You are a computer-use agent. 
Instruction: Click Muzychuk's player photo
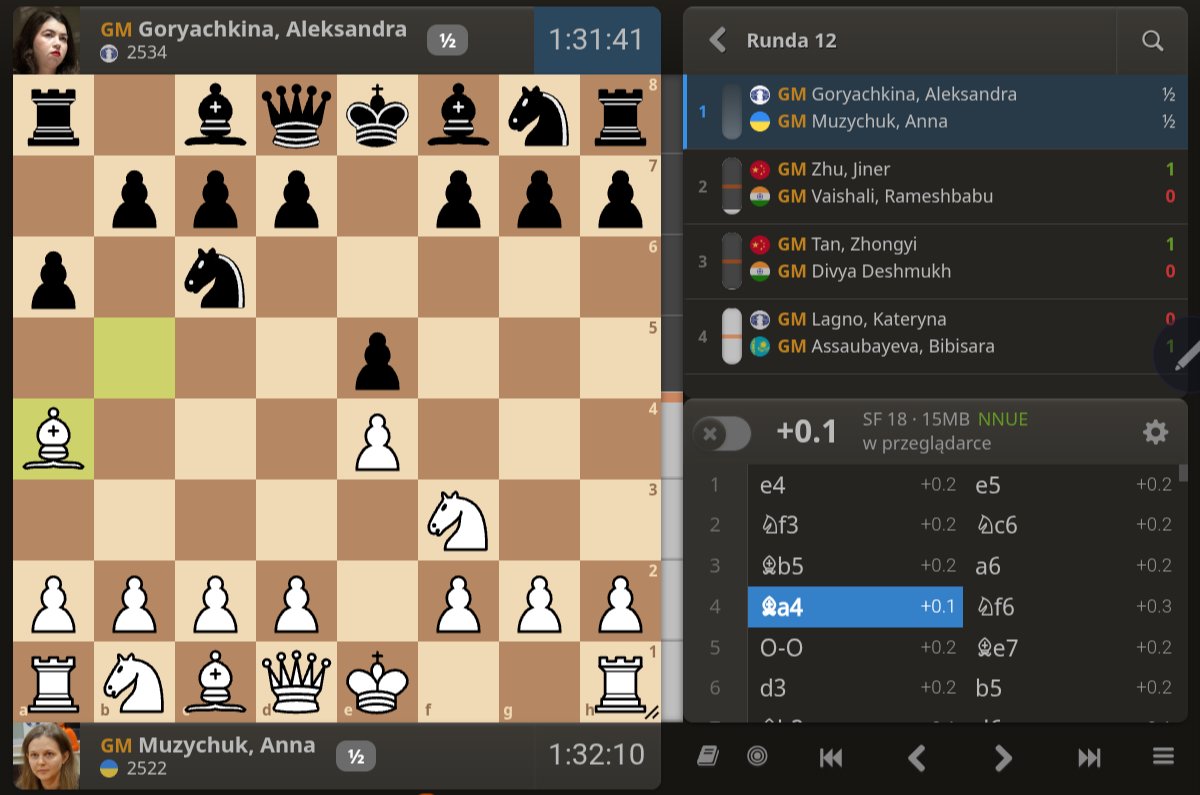pyautogui.click(x=46, y=756)
